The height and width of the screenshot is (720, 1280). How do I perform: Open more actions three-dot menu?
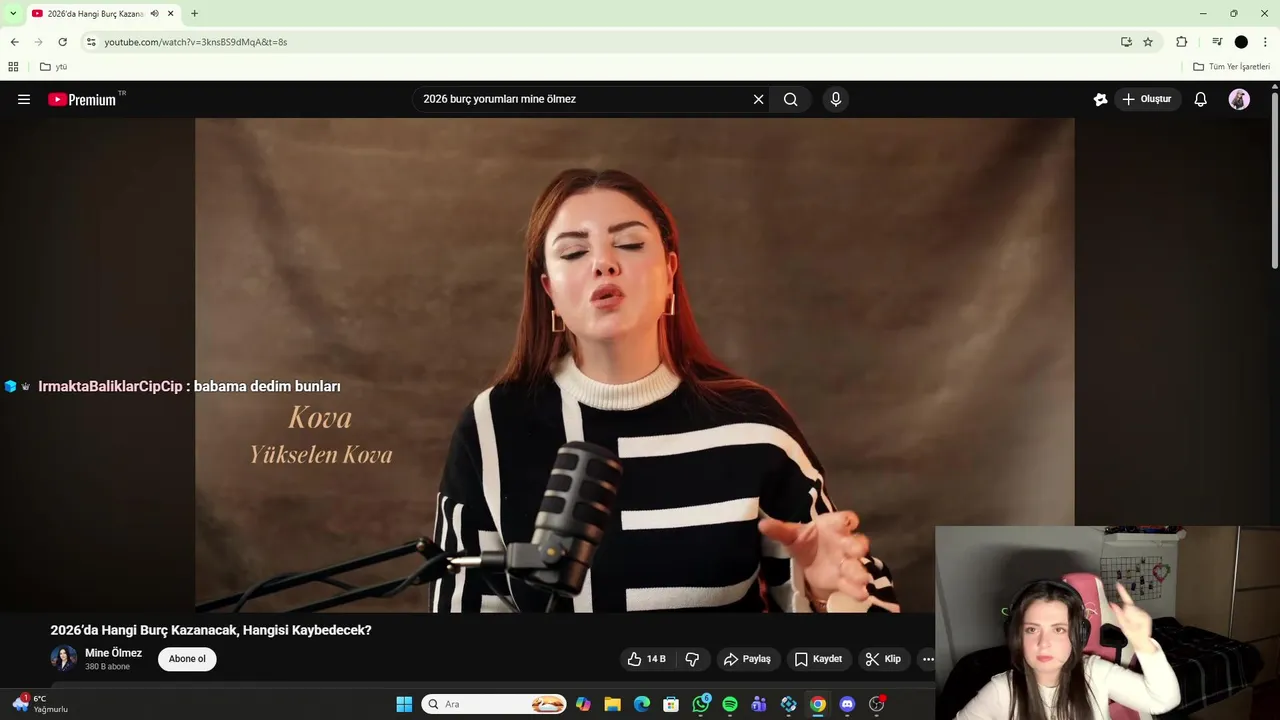click(x=927, y=659)
